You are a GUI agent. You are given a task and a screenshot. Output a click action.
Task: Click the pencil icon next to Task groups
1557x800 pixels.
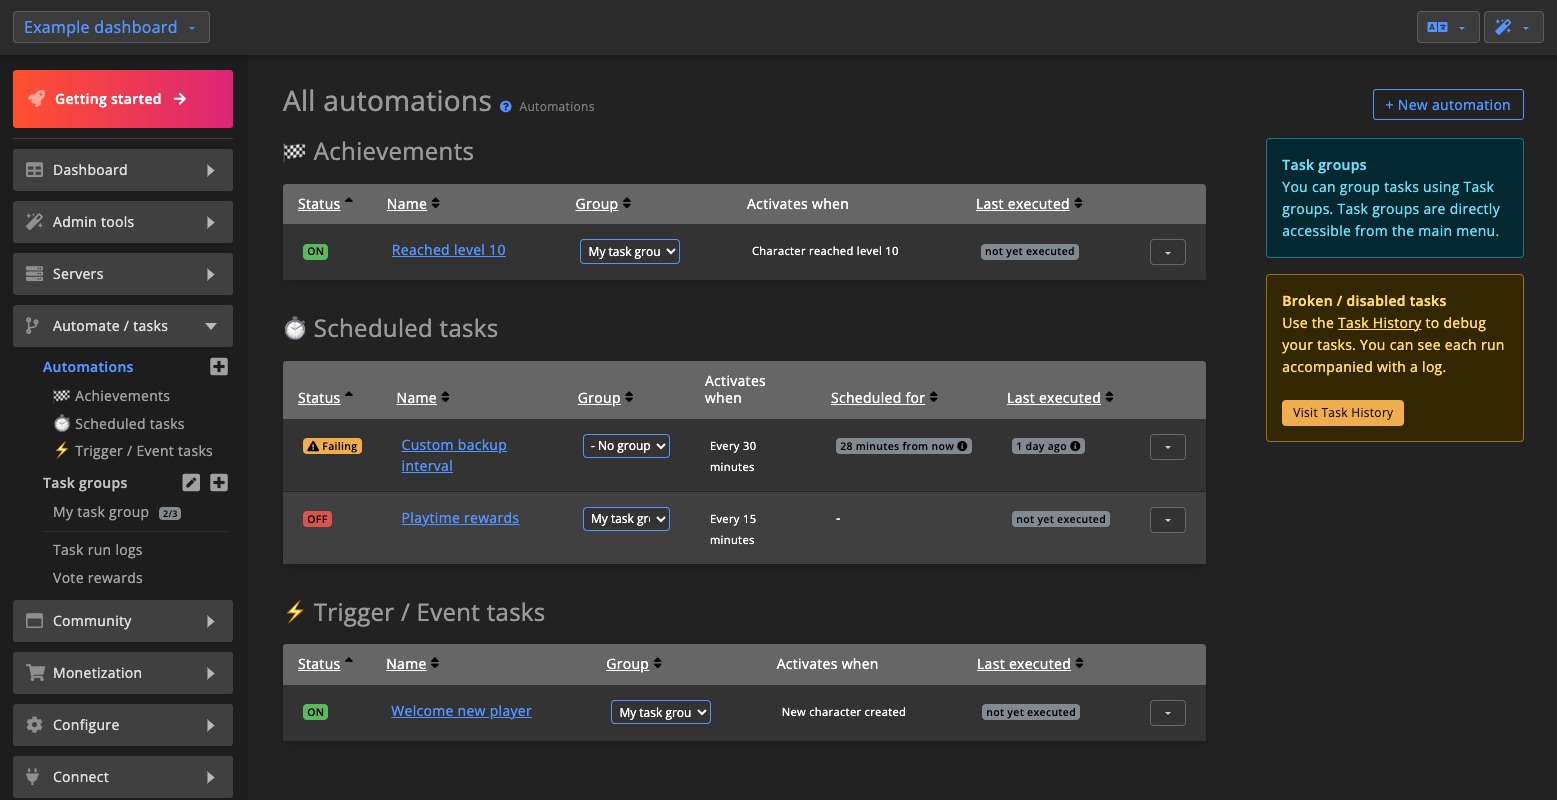click(x=190, y=482)
